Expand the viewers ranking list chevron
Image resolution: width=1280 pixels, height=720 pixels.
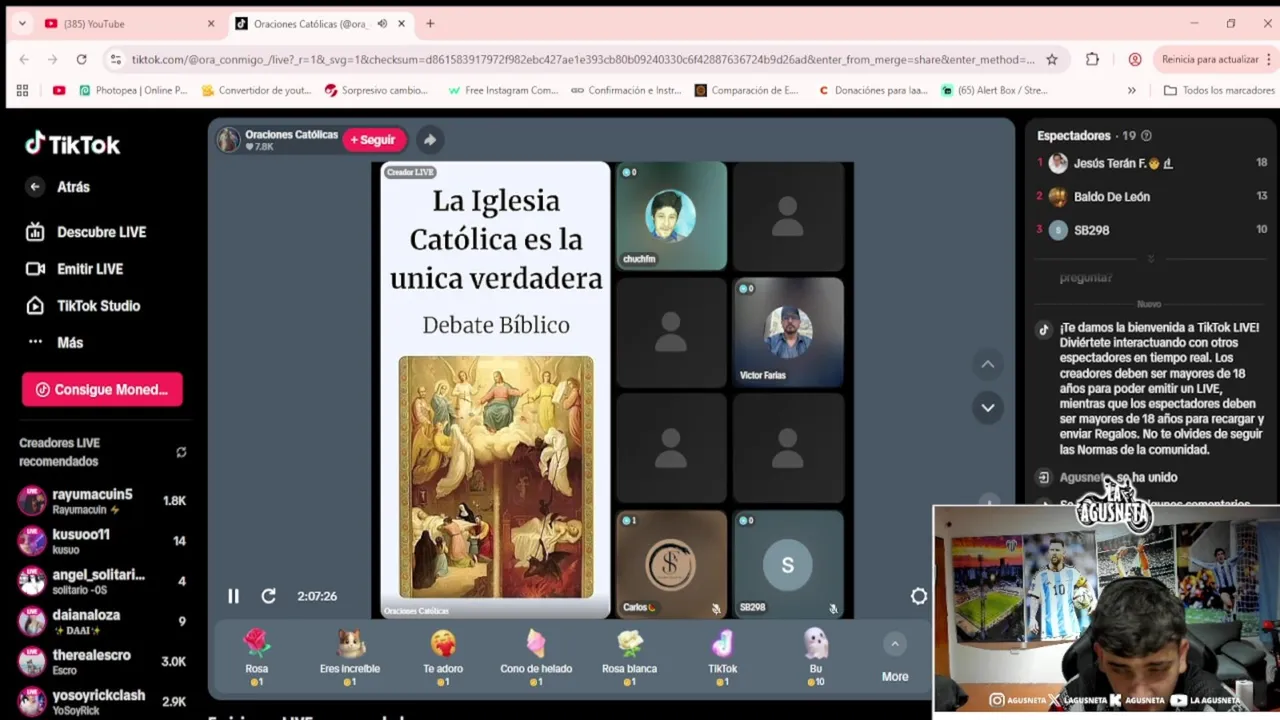(x=1150, y=258)
